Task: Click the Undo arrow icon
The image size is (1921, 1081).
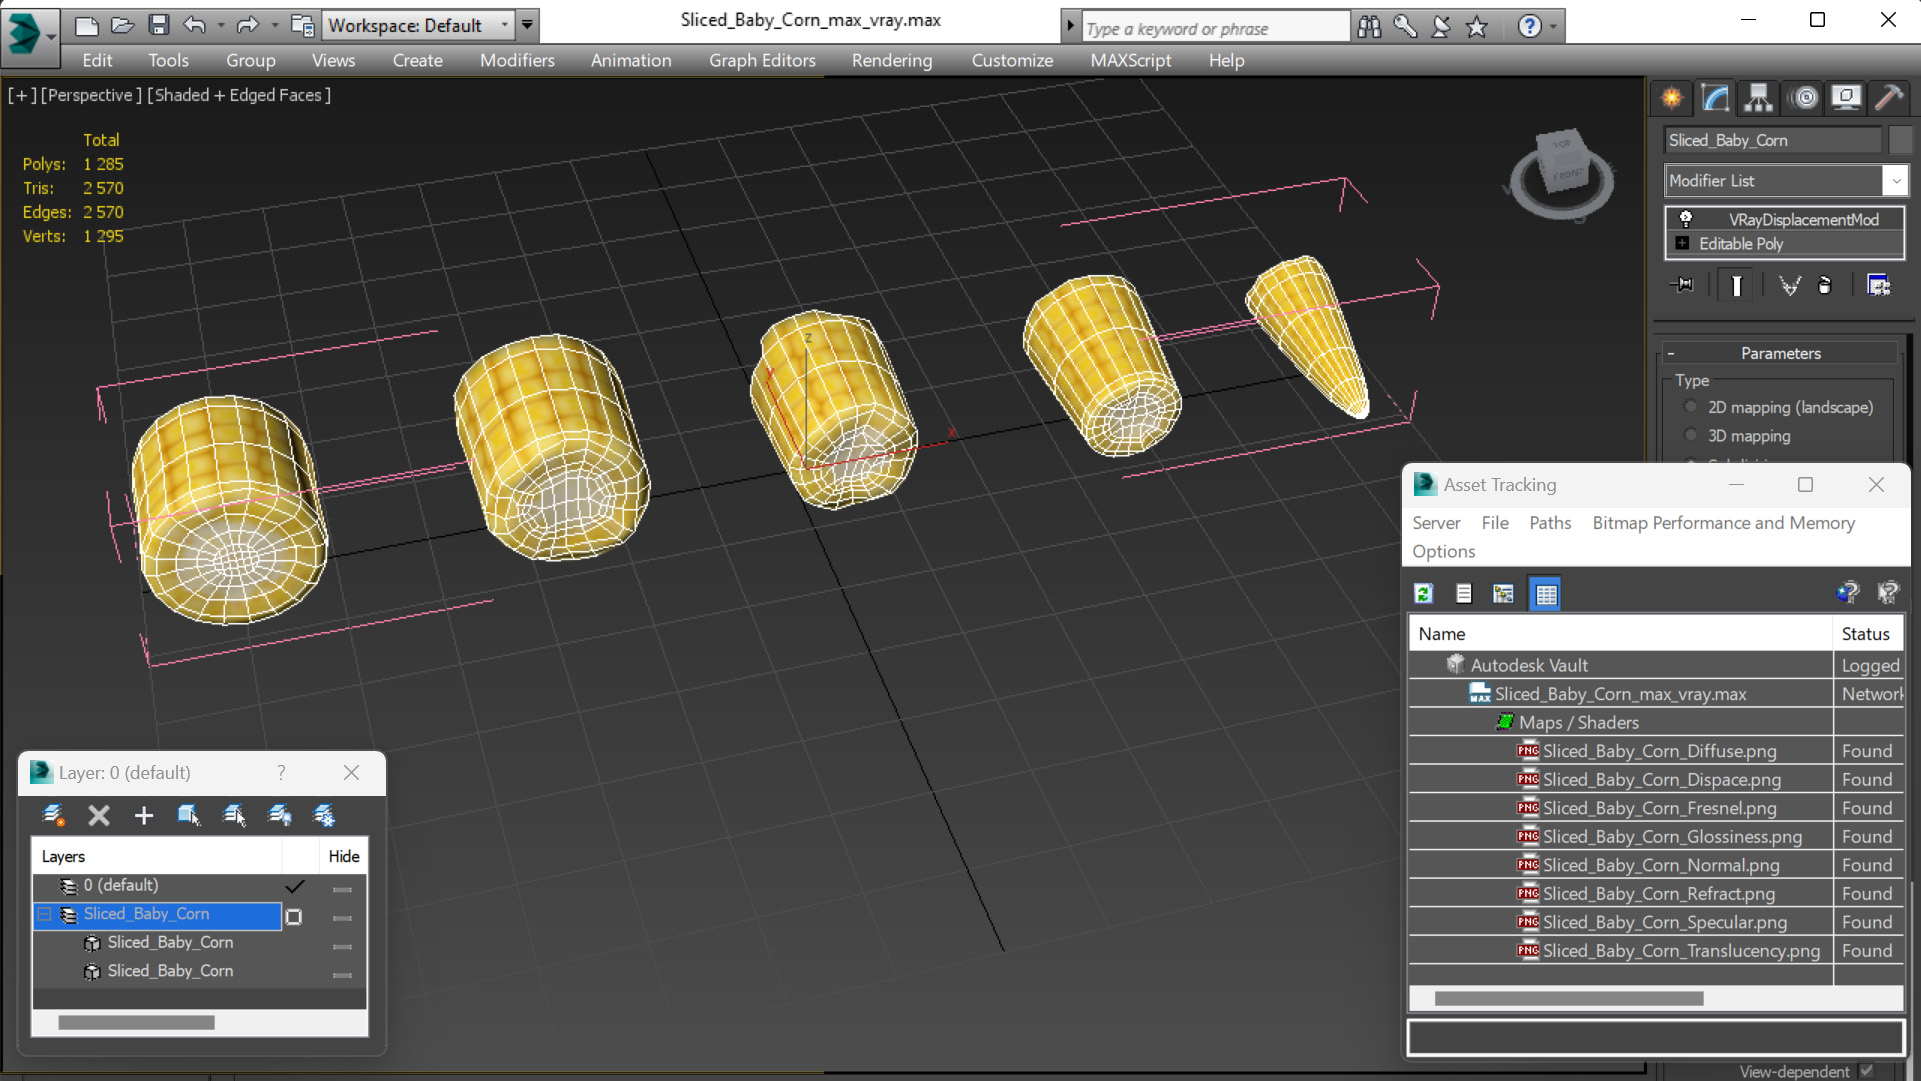Action: click(195, 25)
